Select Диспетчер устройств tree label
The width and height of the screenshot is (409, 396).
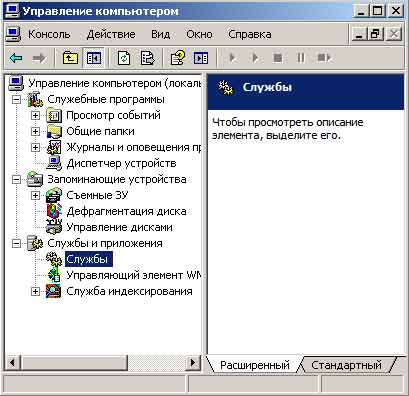tap(121, 163)
